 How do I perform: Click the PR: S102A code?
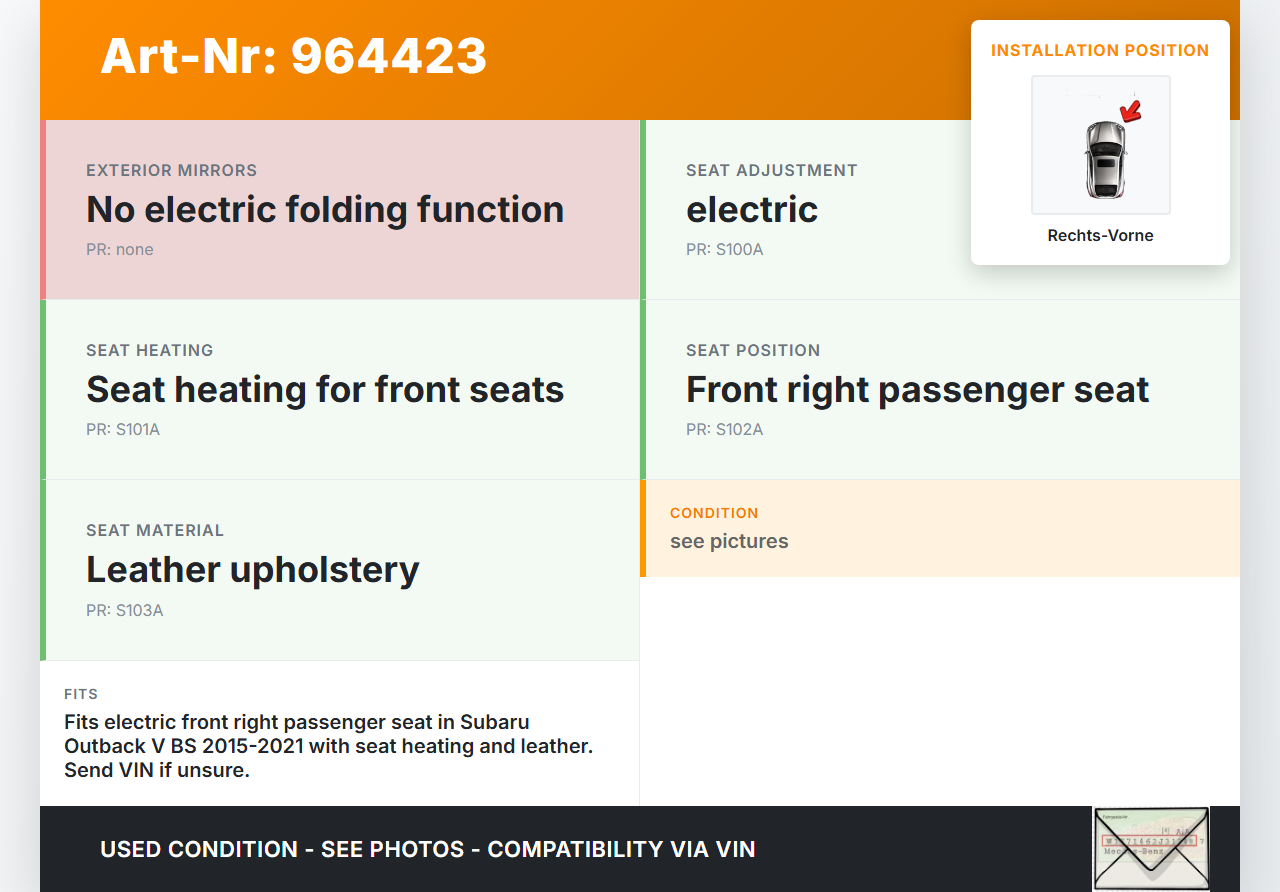point(724,430)
